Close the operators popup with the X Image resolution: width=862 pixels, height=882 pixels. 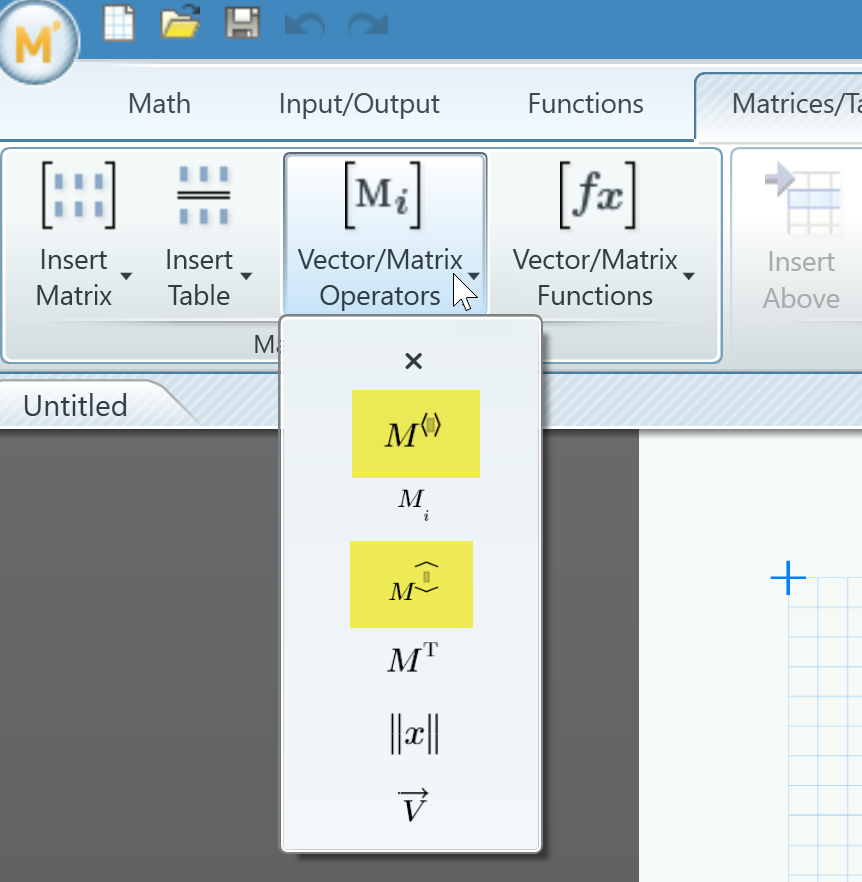413,361
